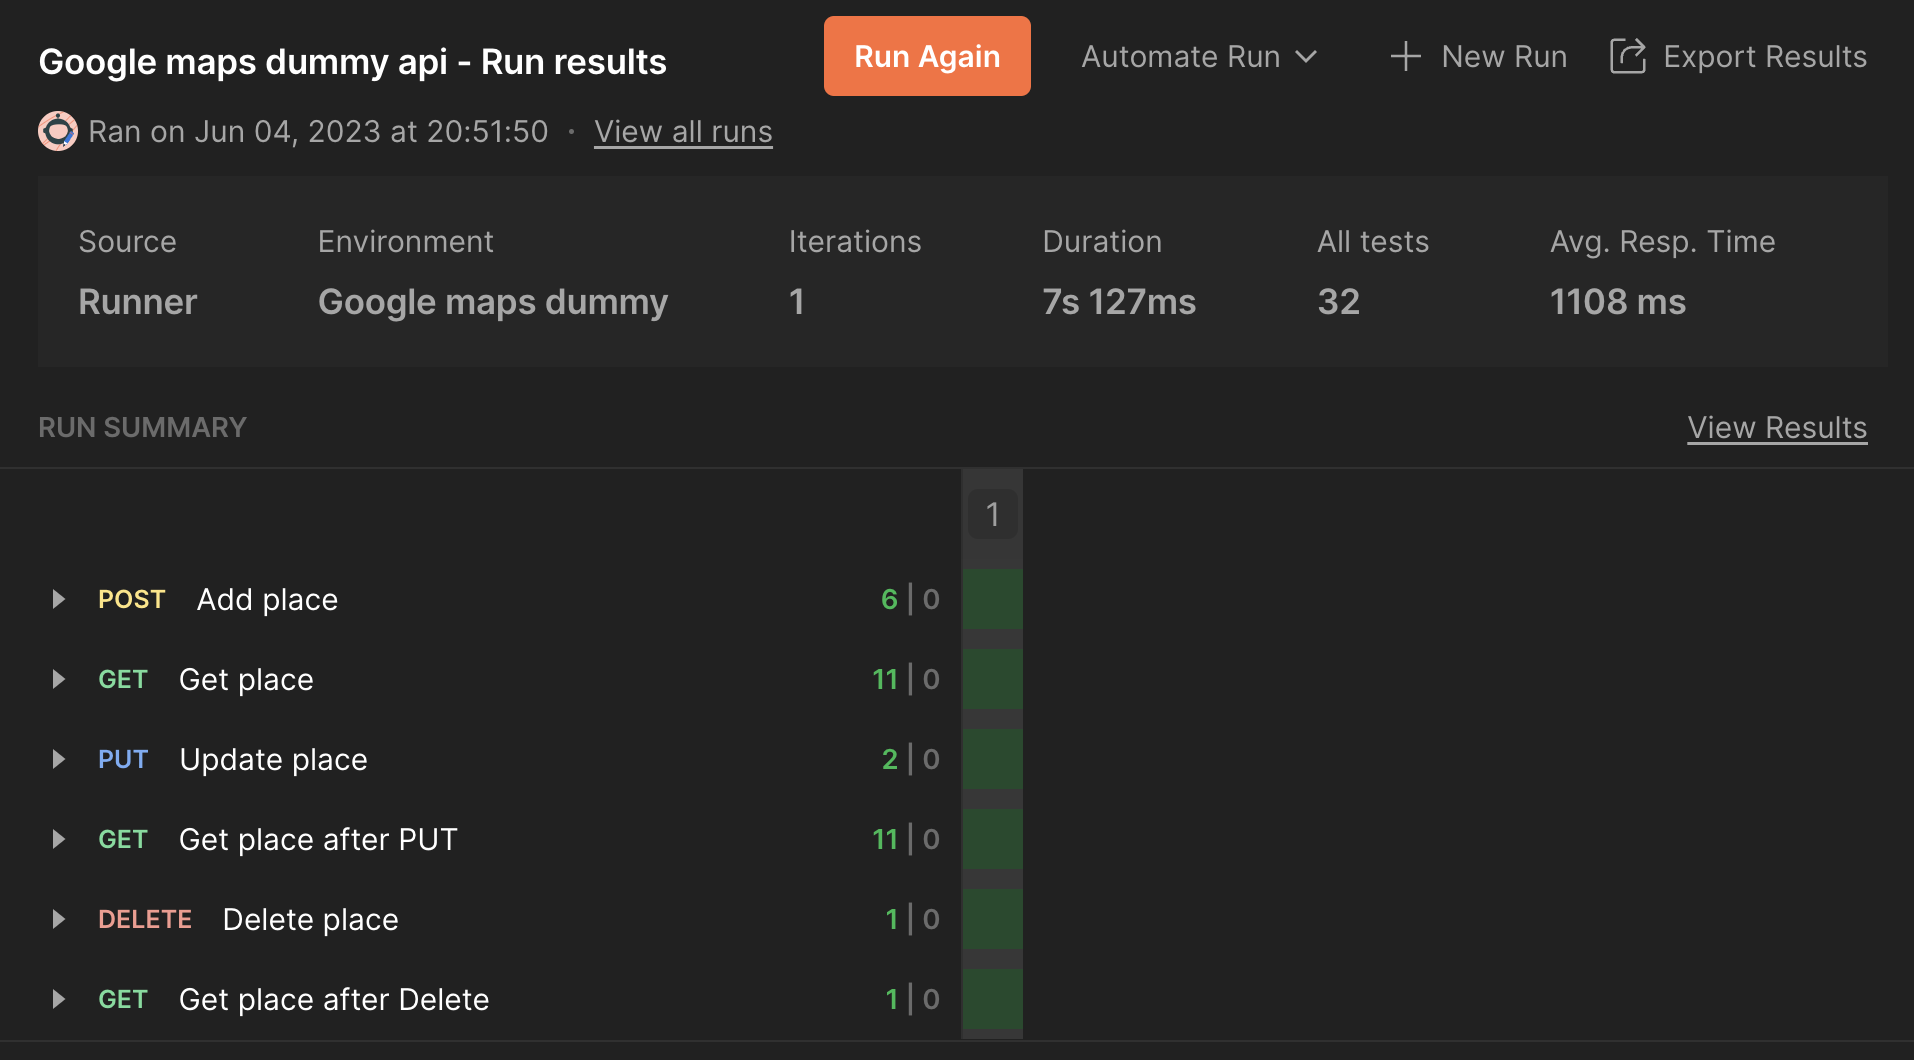Click the 'Google maps dummy api - Run results' title

(x=352, y=62)
